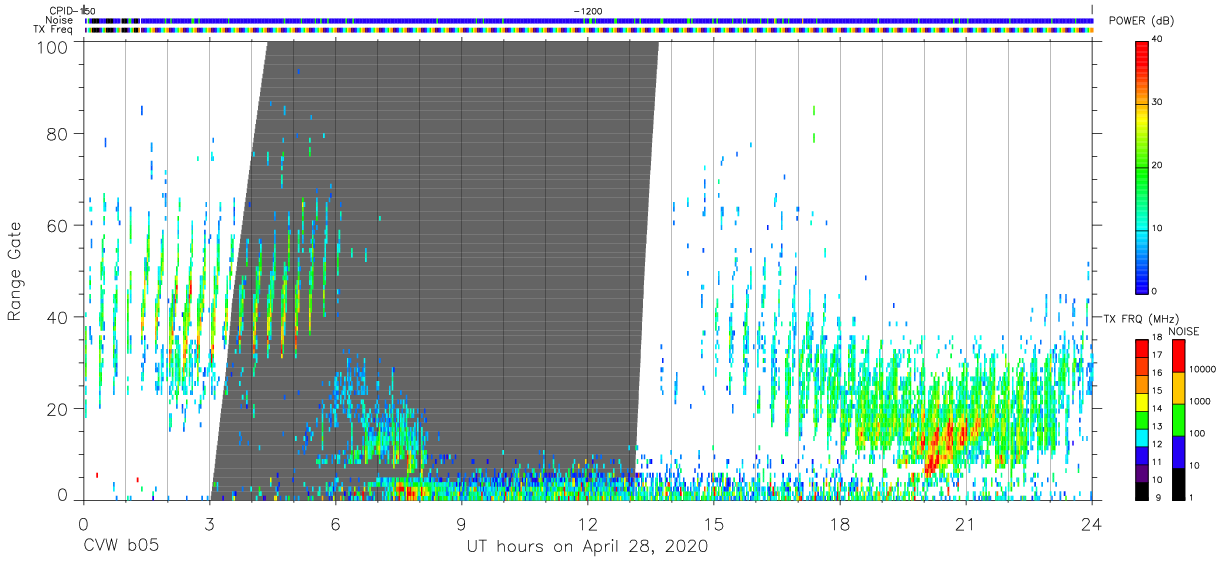
Task: Click the 40 tick on Range Gate axis
Action: point(58,318)
